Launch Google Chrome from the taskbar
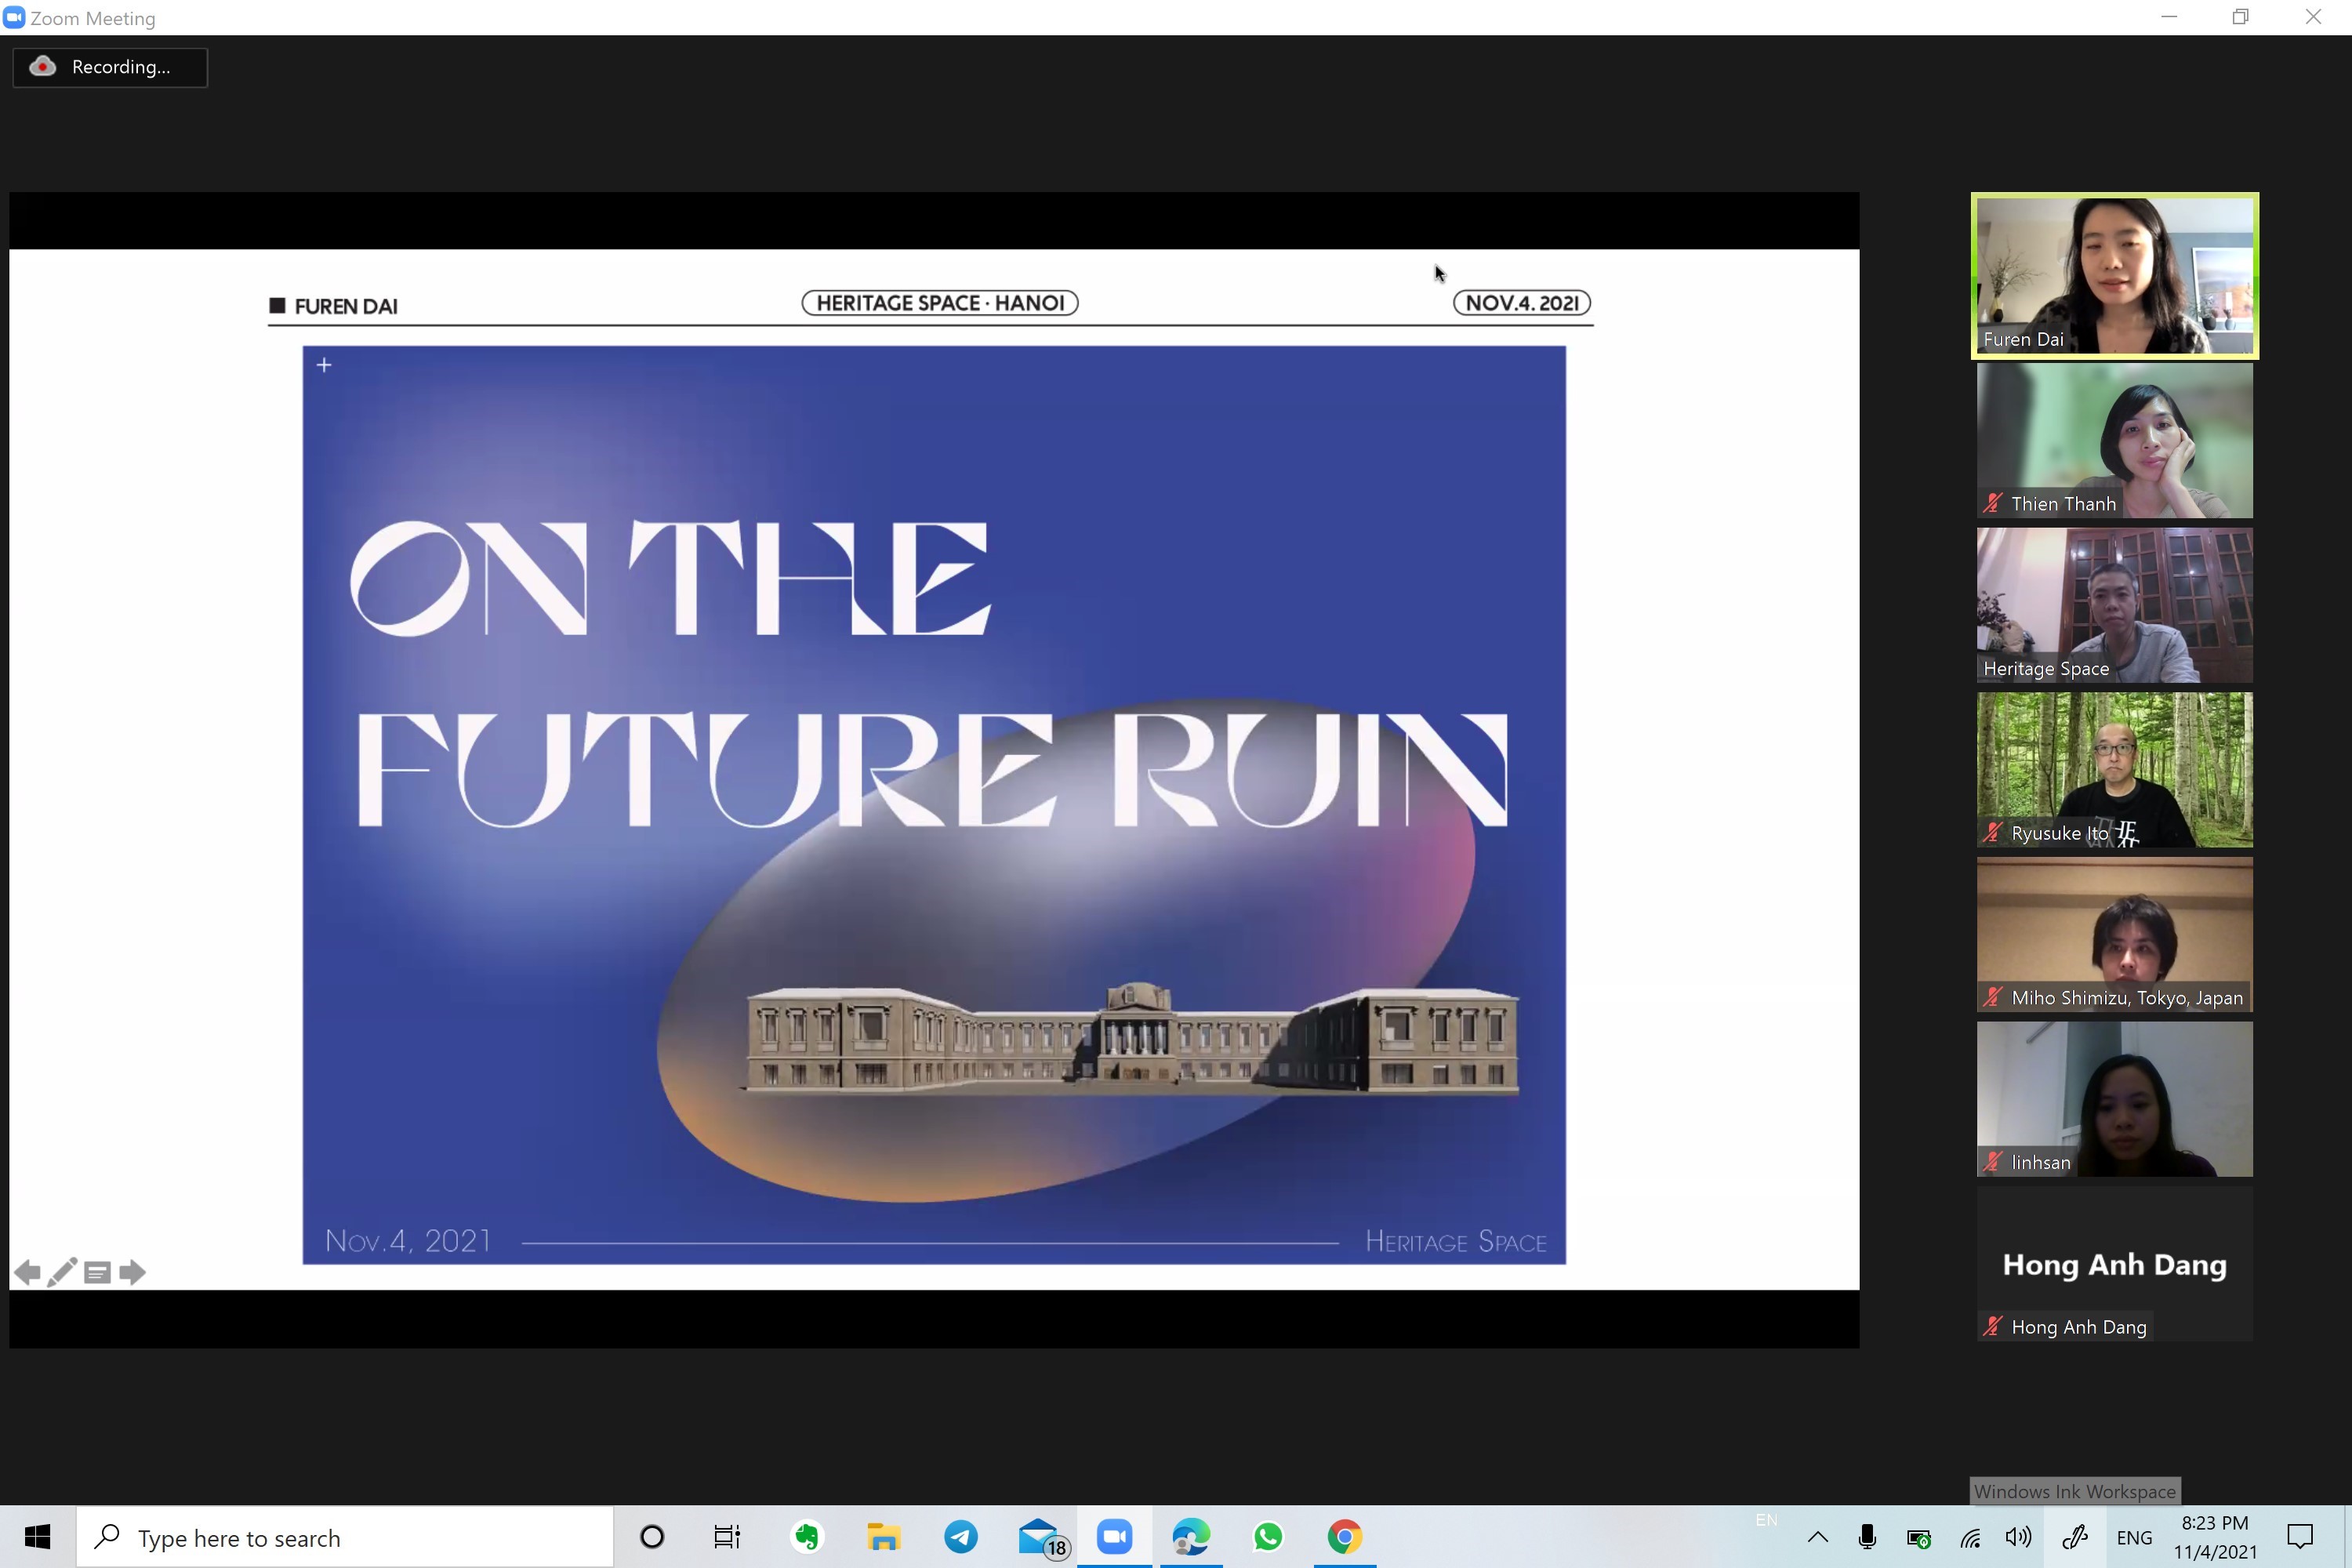Viewport: 2352px width, 1568px height. coord(1345,1537)
